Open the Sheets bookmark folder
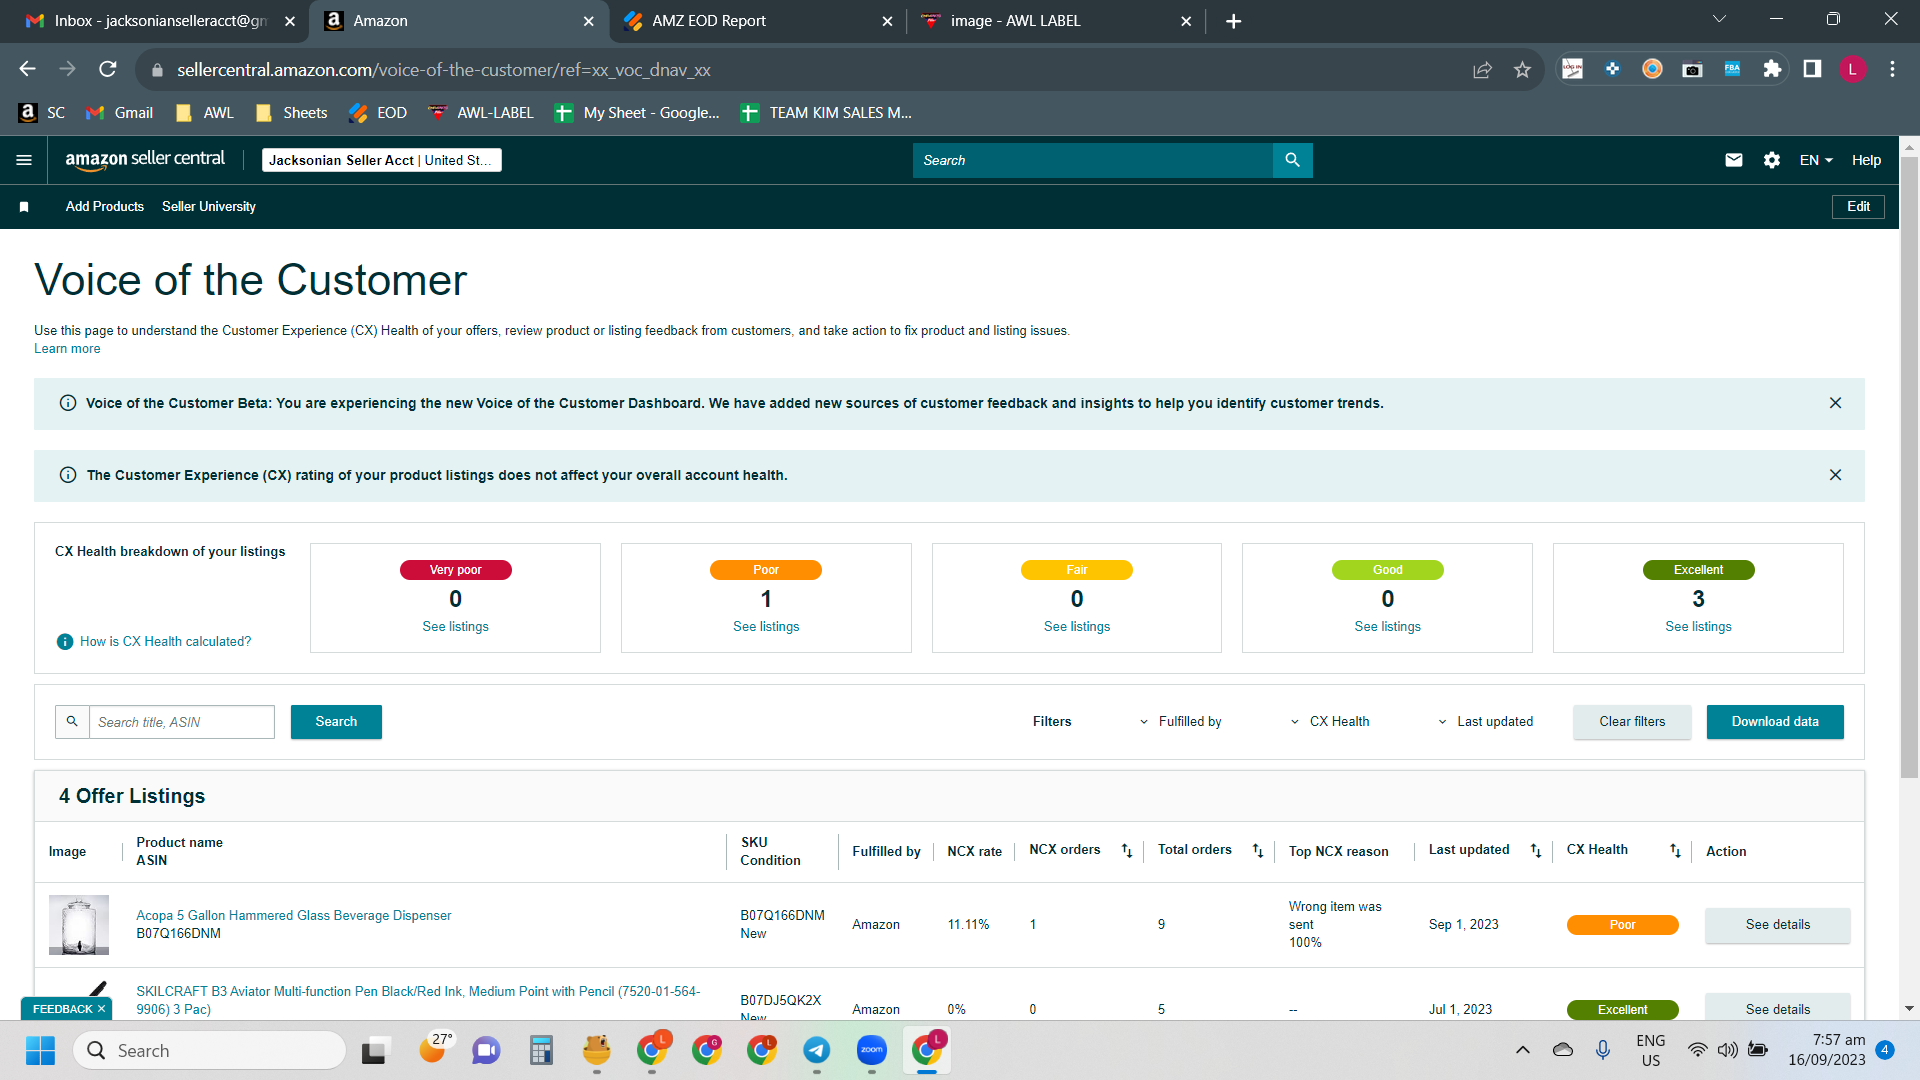 [x=292, y=113]
